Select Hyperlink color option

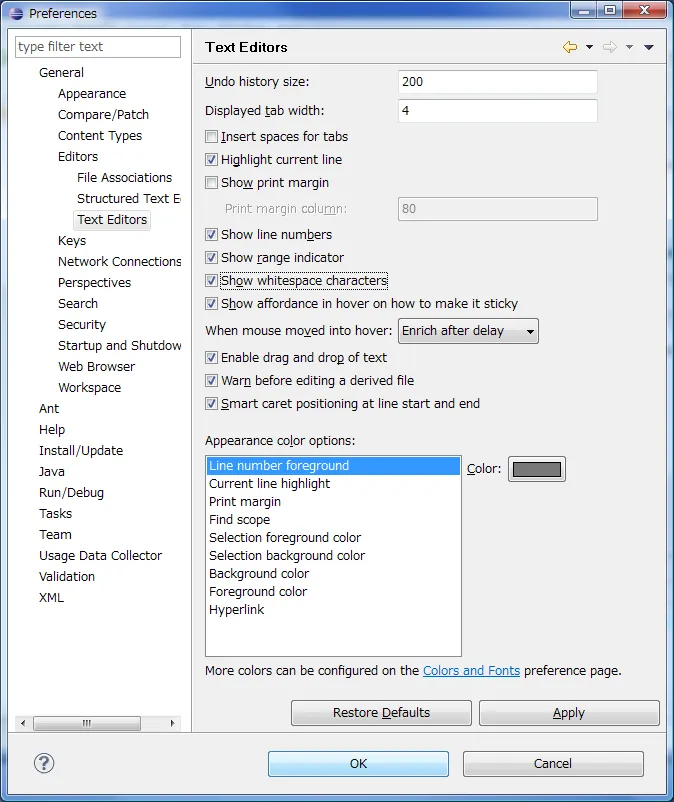(333, 610)
